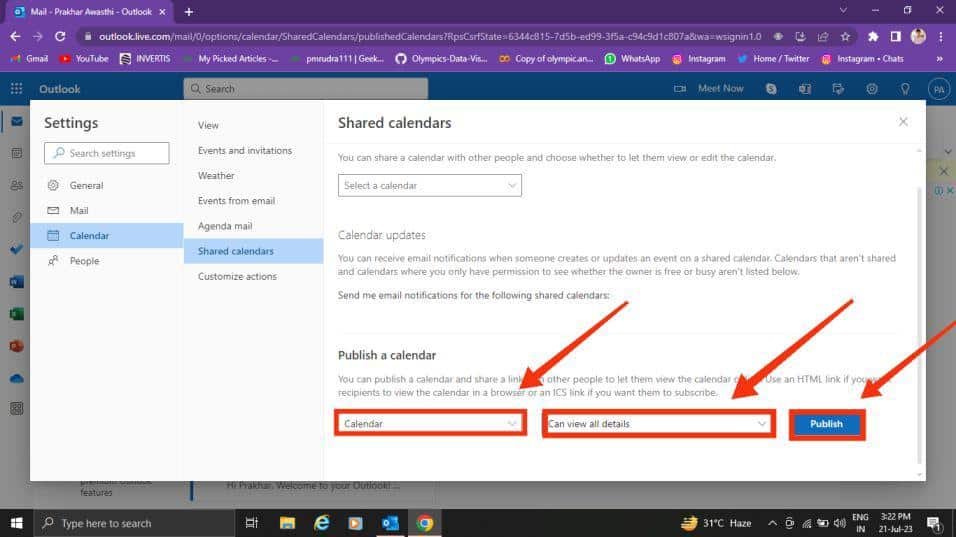Close the Settings dialog
The width and height of the screenshot is (956, 537).
click(x=903, y=122)
